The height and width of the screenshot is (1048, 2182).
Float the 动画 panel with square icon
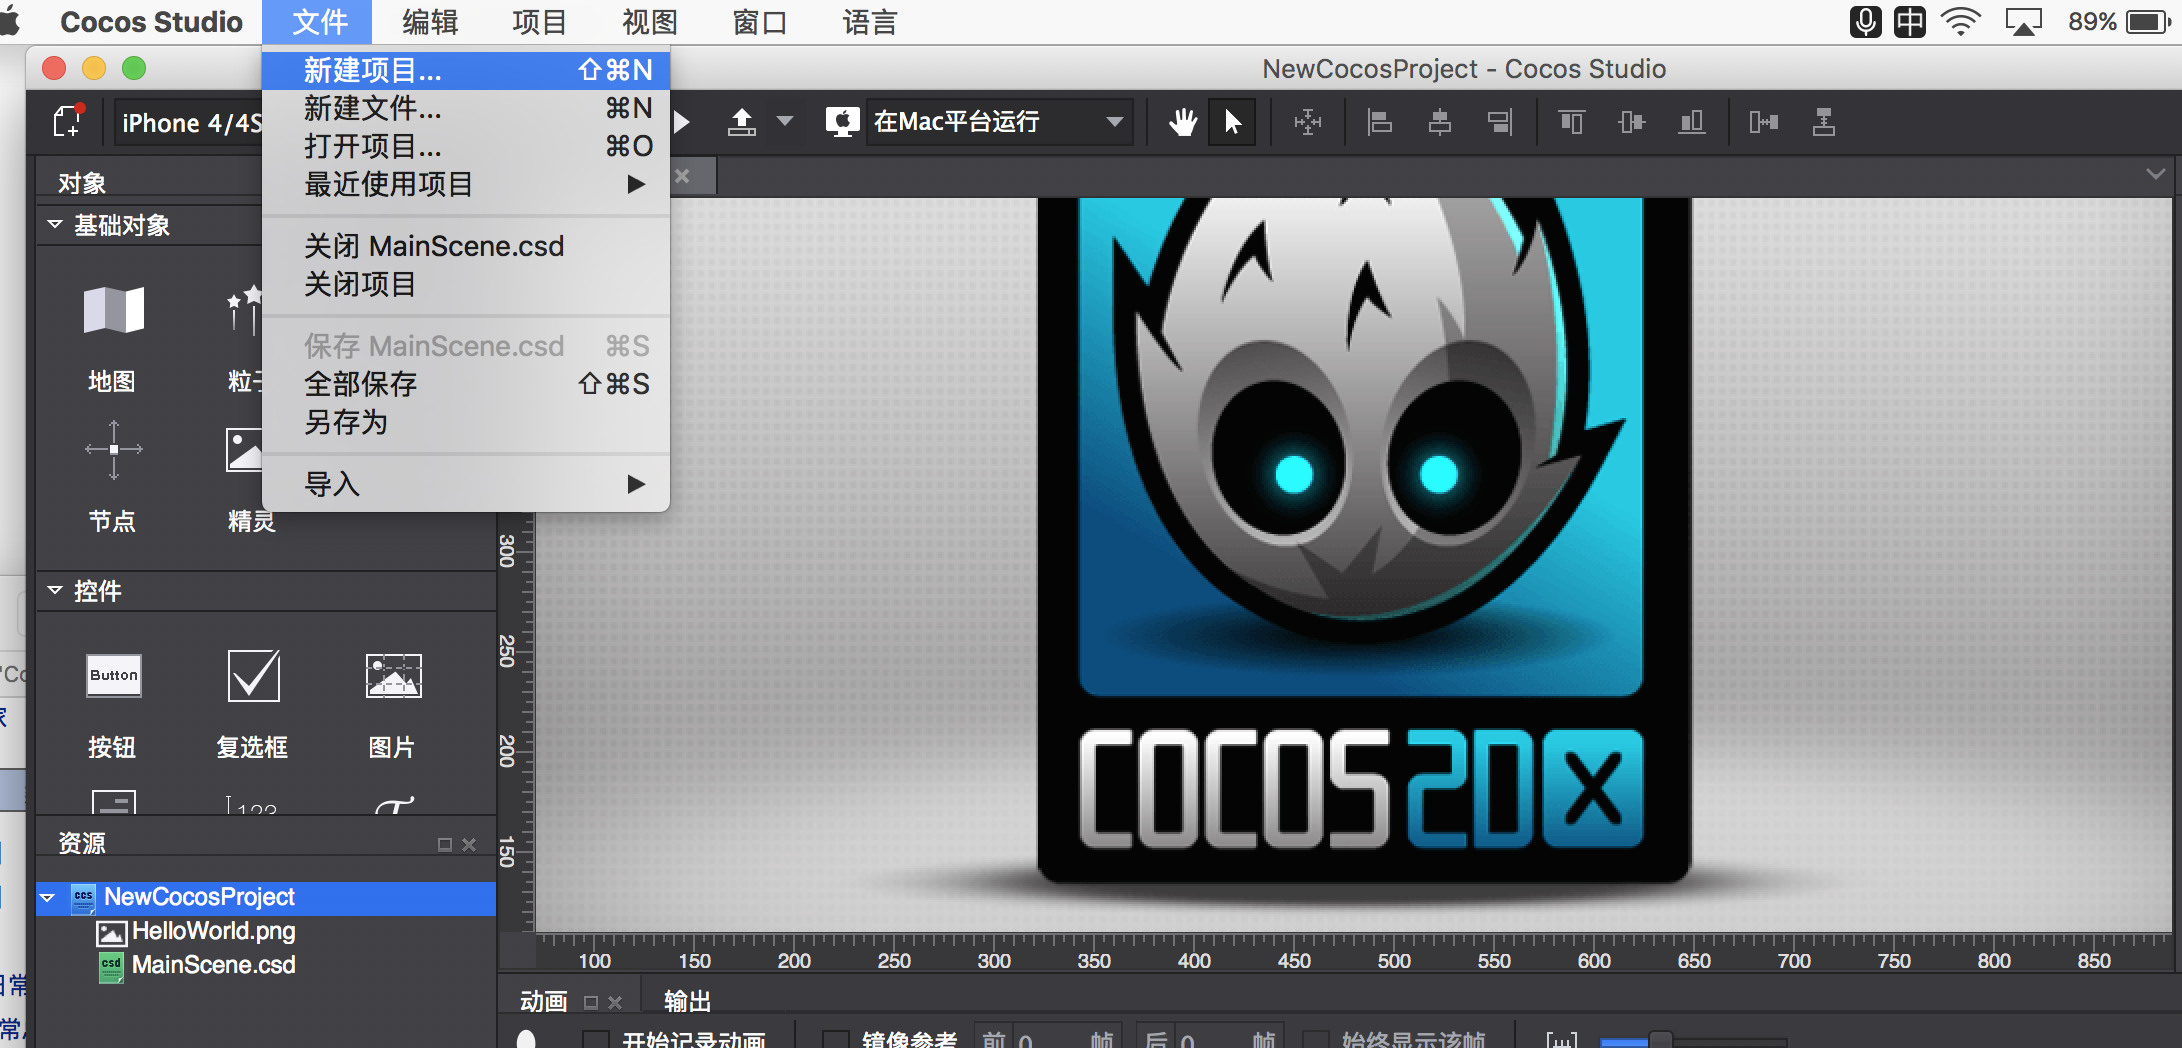pyautogui.click(x=591, y=1002)
